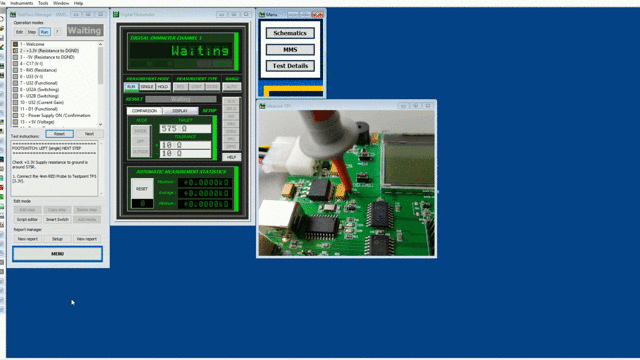Open Test Details
The height and width of the screenshot is (360, 640).
[290, 66]
